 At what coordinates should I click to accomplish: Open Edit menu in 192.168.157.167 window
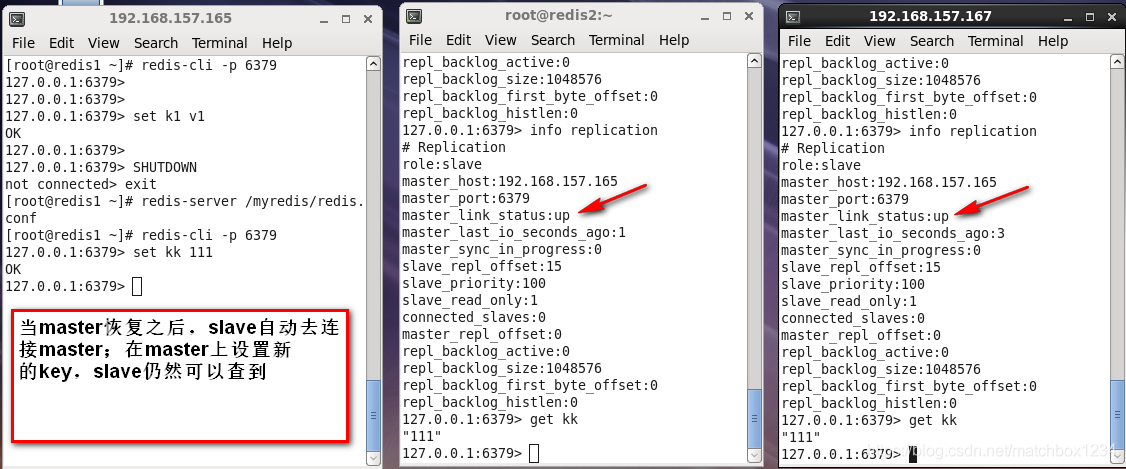point(837,41)
